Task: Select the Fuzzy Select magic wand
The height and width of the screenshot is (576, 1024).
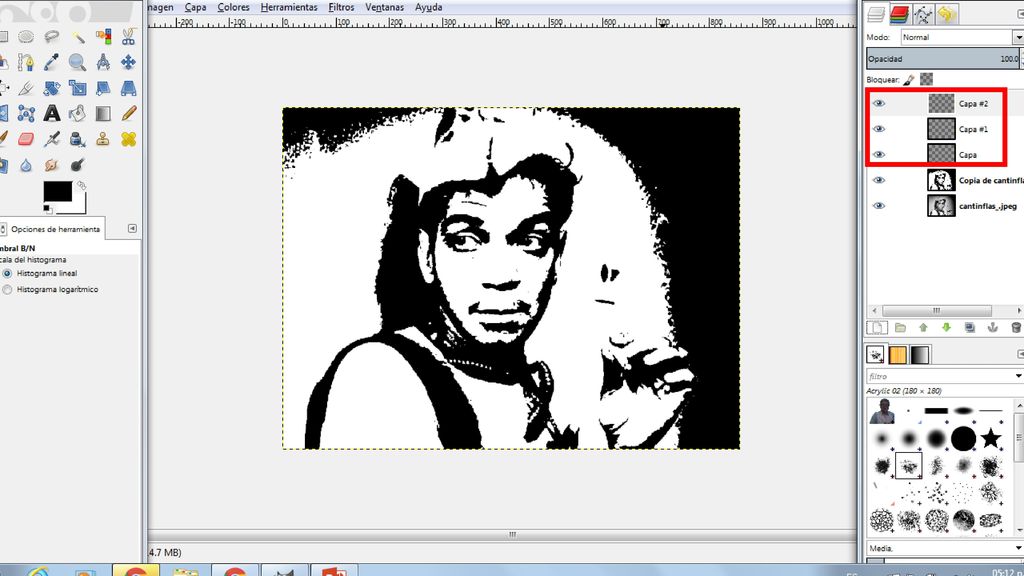Action: pyautogui.click(x=78, y=37)
